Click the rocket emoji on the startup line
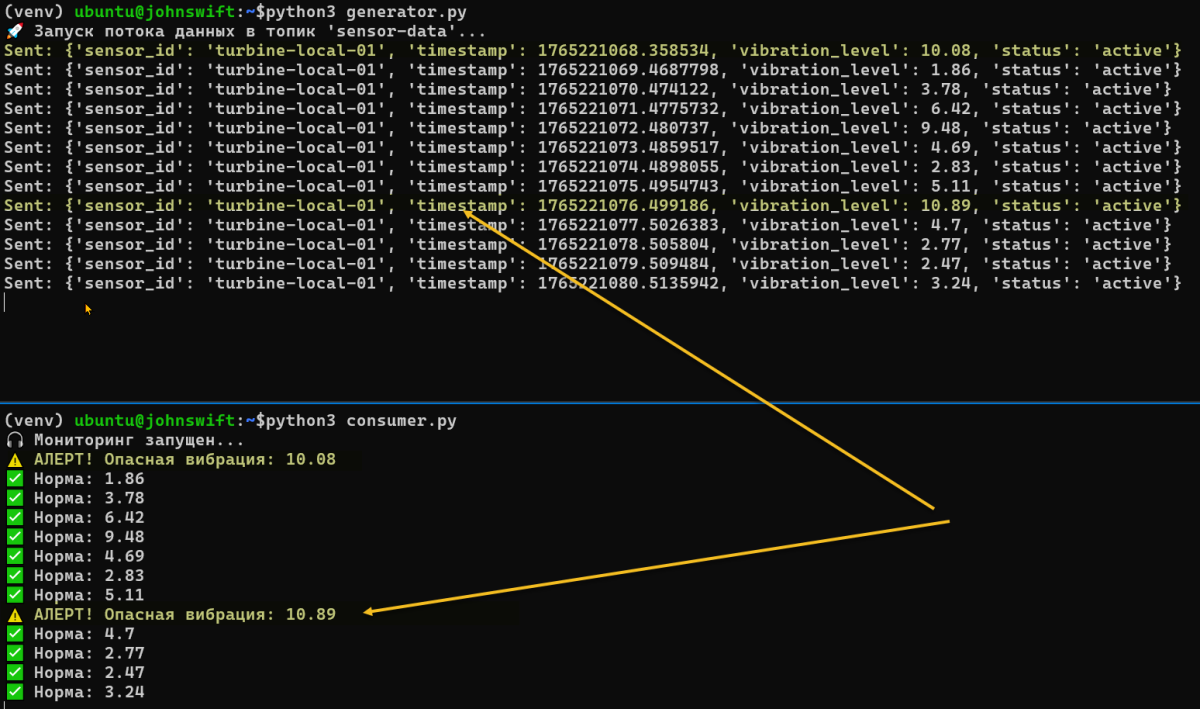 tap(14, 31)
